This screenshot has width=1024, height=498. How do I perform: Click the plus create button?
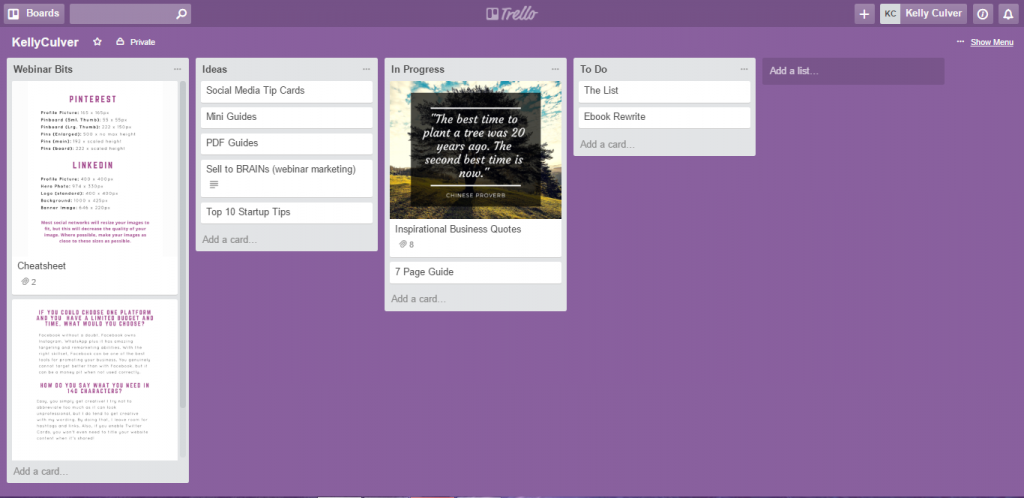tap(864, 14)
